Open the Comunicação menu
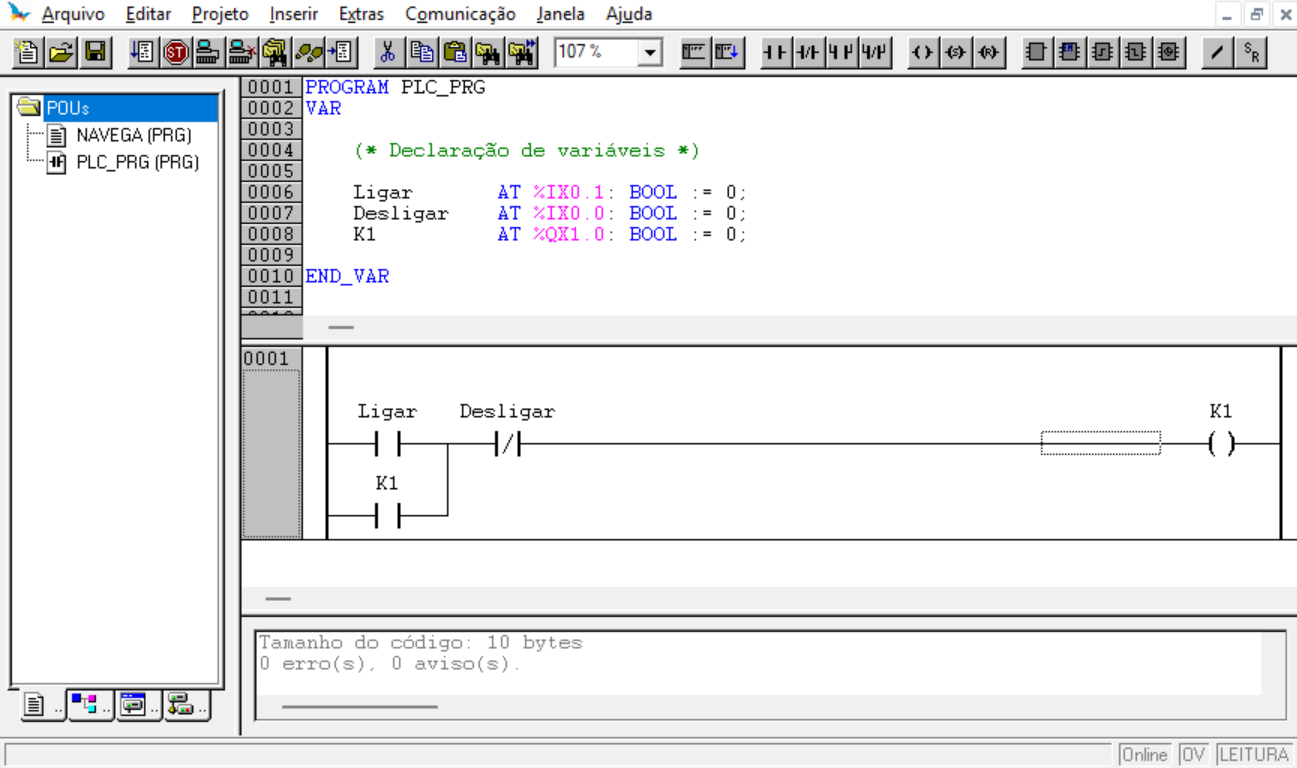Viewport: 1297px width, 768px height. pos(460,14)
